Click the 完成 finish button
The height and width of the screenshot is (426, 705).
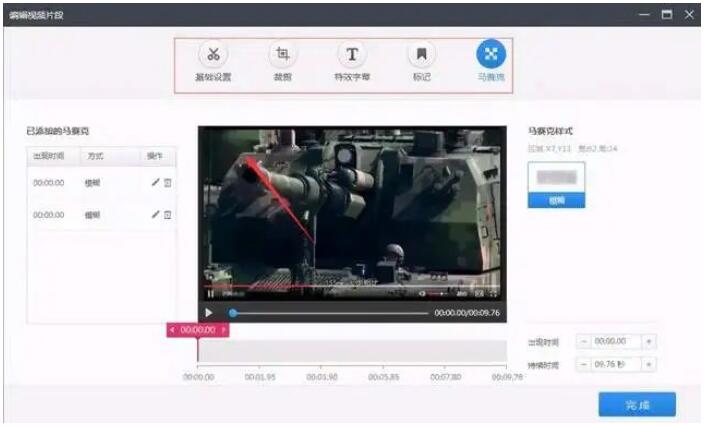click(x=637, y=404)
